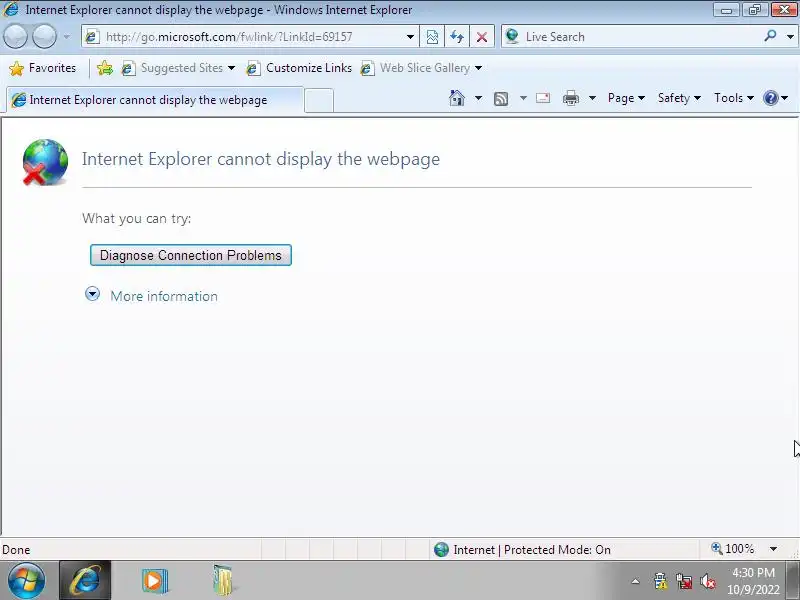Open the Page menu
This screenshot has width=800, height=600.
pos(626,97)
